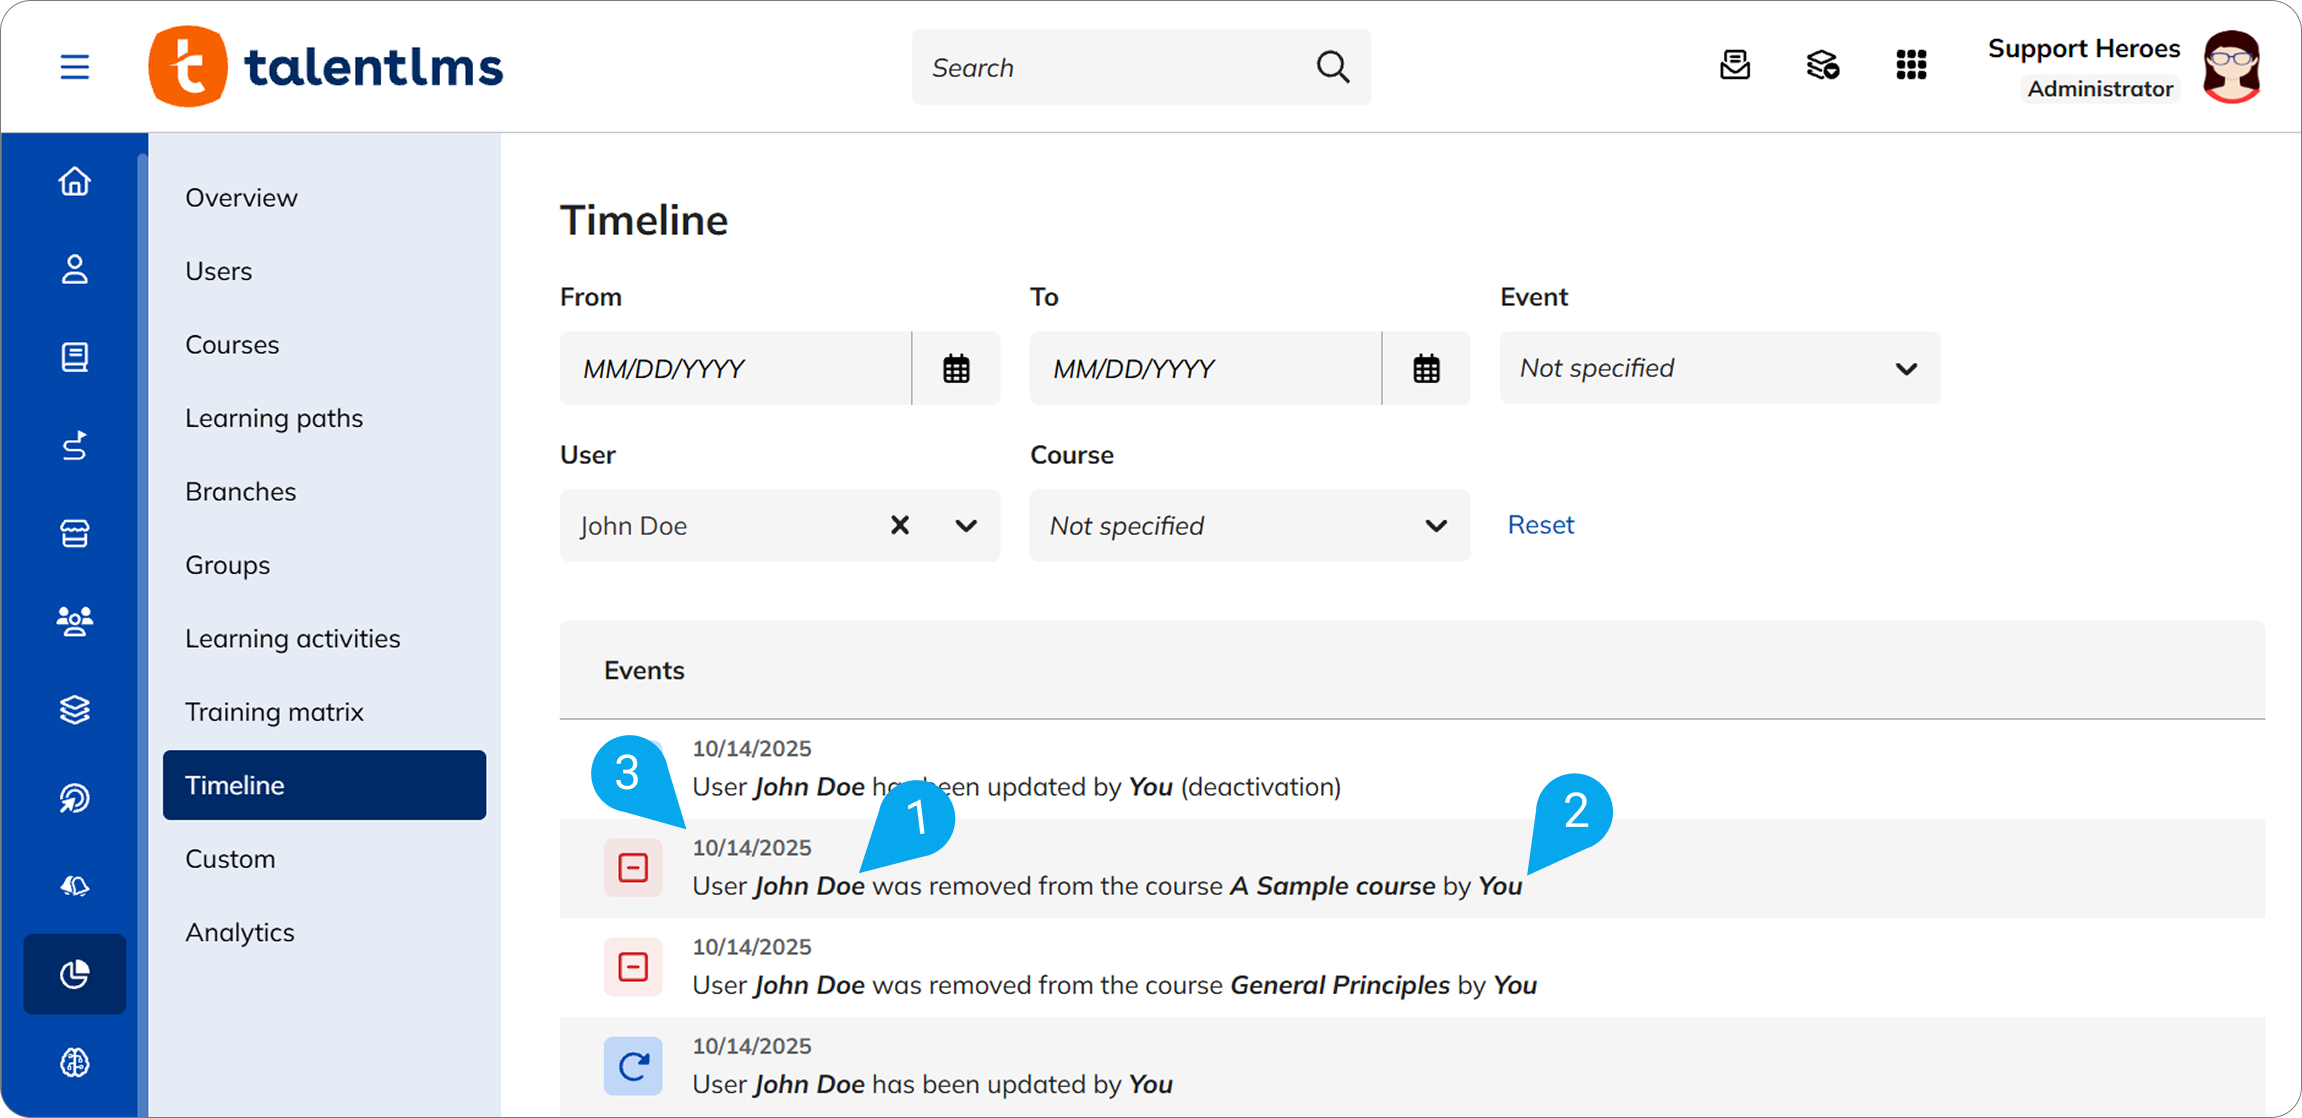Screen dimensions: 2302x1118
Task: Open the Automations sidebar icon
Action: (x=75, y=798)
